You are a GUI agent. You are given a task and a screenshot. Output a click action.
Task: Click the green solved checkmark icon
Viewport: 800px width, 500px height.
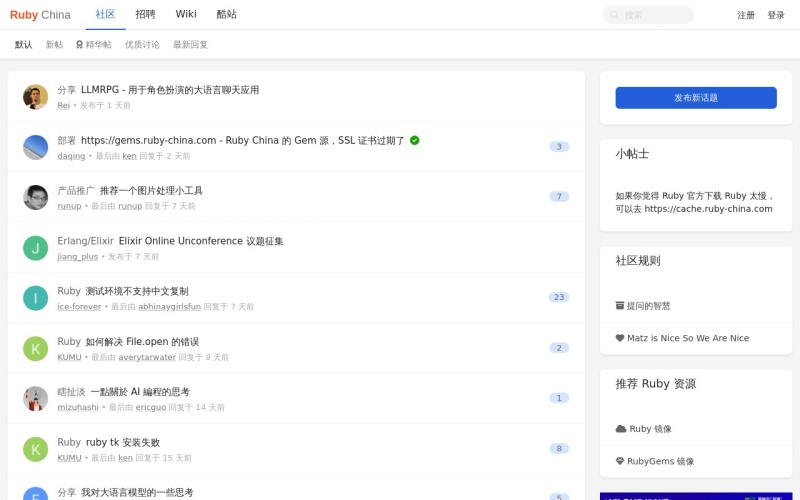pyautogui.click(x=415, y=140)
